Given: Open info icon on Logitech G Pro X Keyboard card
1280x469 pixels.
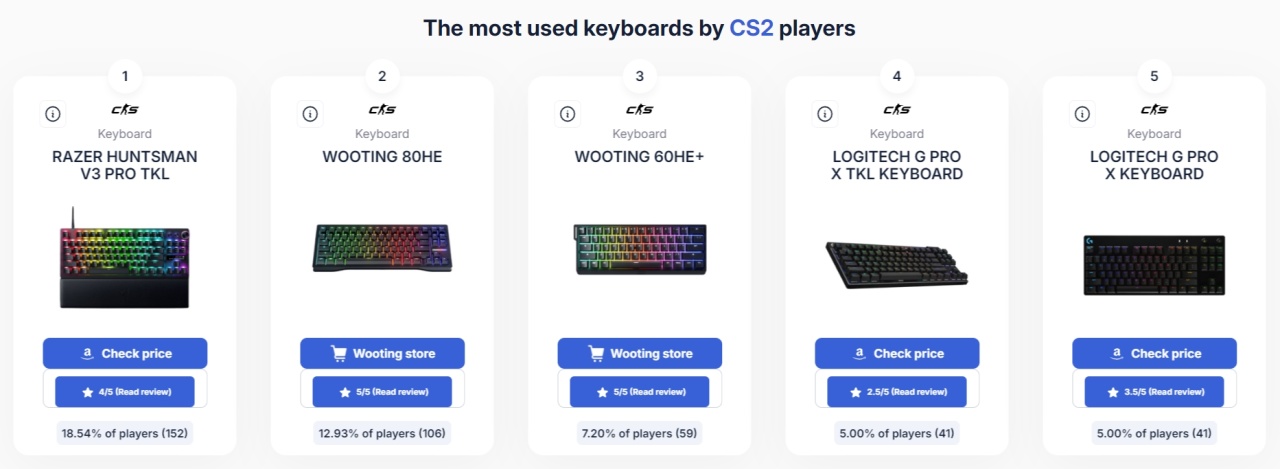Looking at the screenshot, I should (1083, 114).
